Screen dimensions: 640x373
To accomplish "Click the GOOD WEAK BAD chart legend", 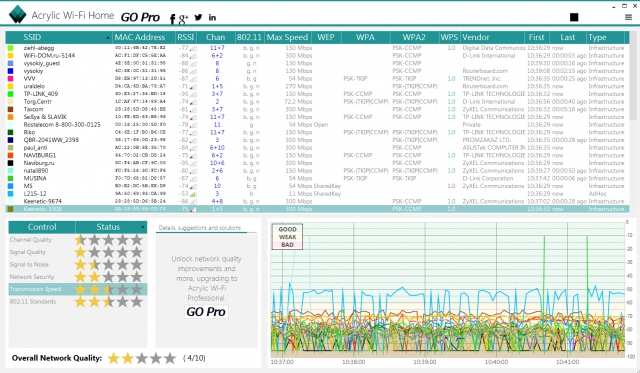I will coord(287,237).
